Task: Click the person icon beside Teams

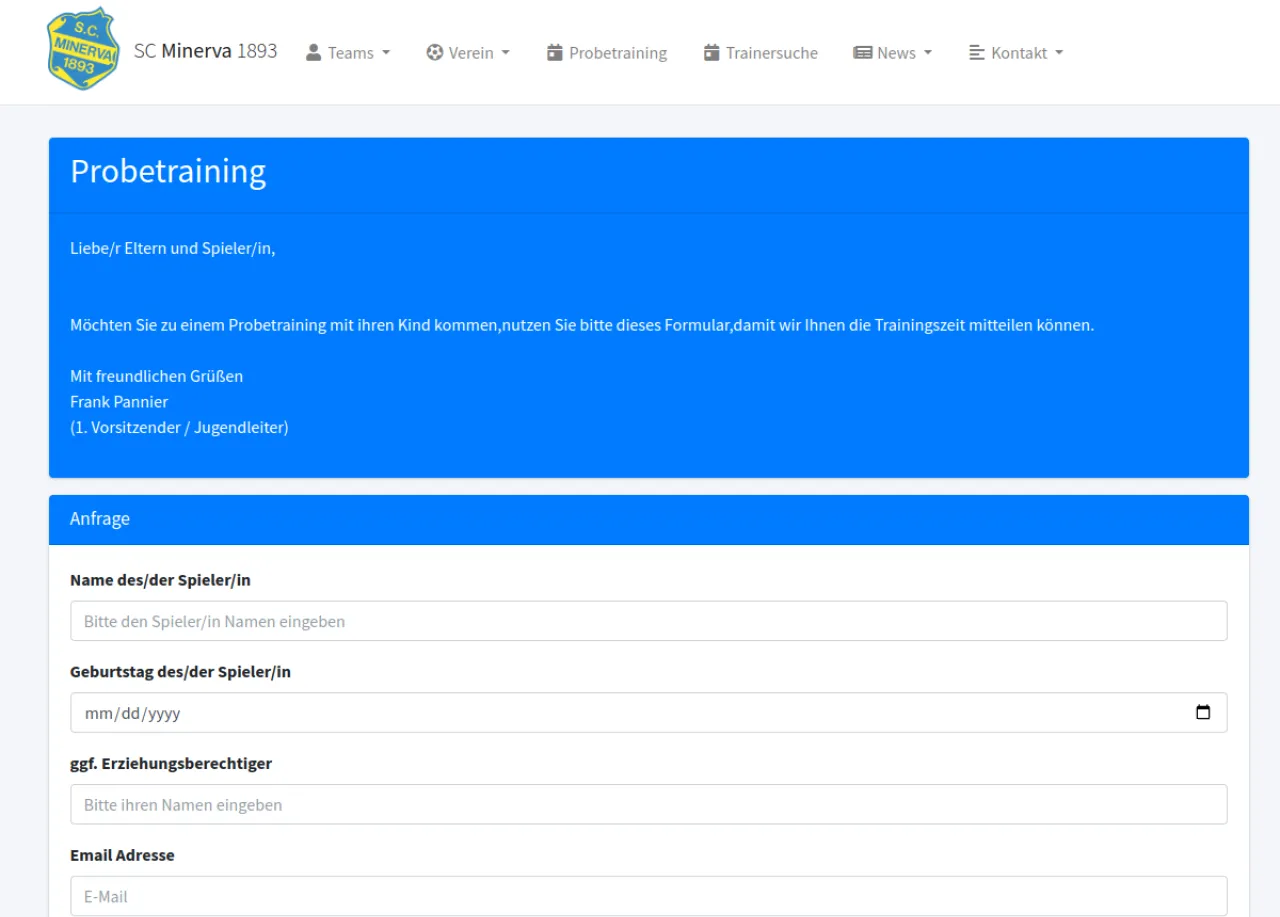Action: tap(313, 52)
